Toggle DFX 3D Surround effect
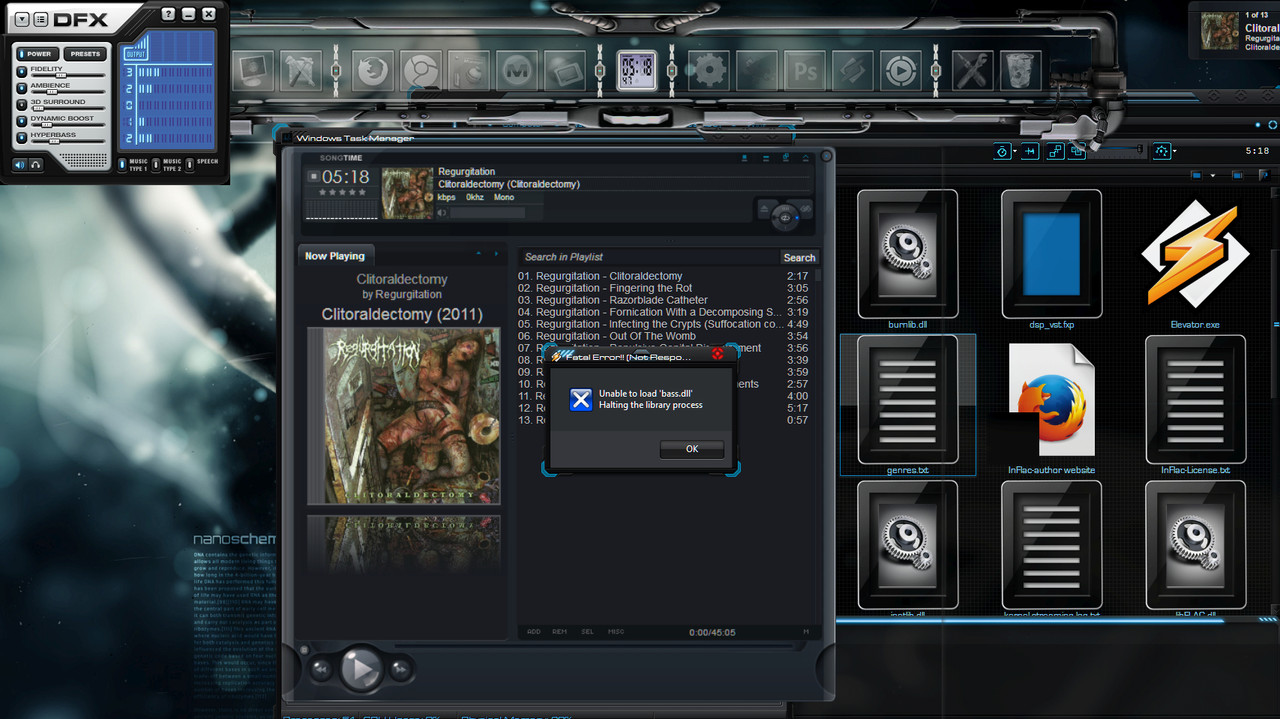This screenshot has height=719, width=1280. [x=22, y=103]
